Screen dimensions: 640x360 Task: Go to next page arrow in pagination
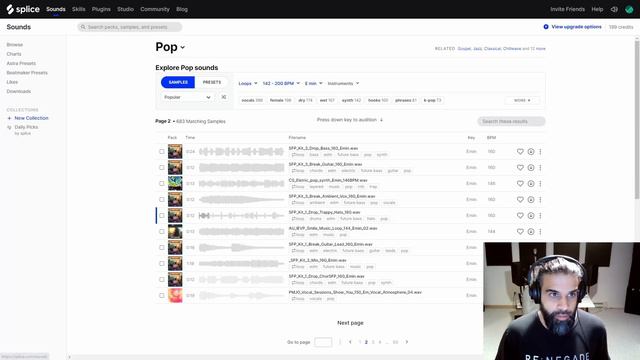pos(407,342)
